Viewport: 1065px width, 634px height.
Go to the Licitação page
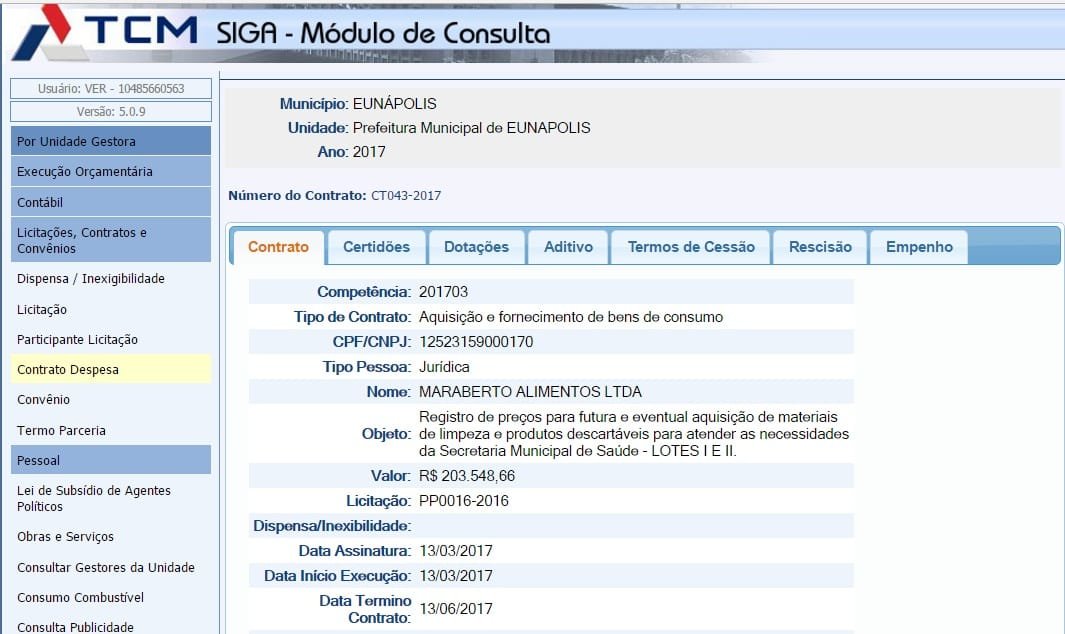[42, 310]
